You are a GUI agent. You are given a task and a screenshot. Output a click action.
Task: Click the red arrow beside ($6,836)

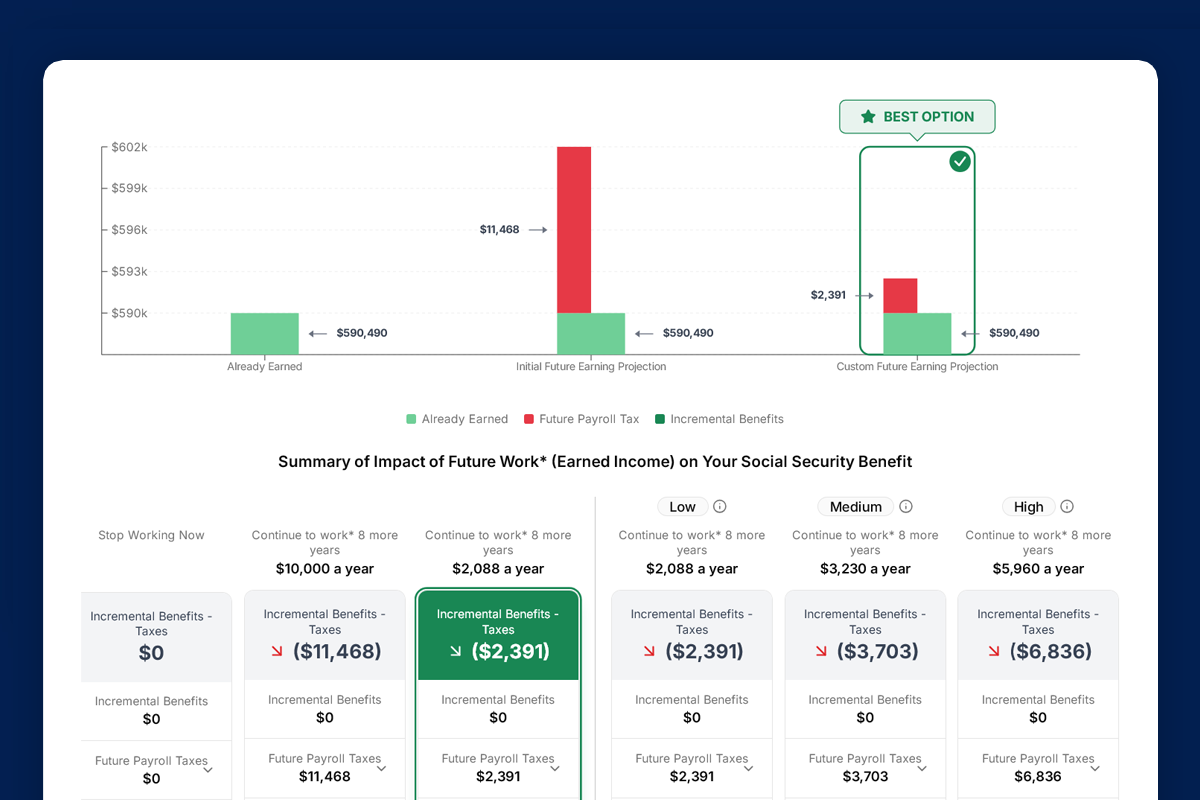[x=994, y=652]
